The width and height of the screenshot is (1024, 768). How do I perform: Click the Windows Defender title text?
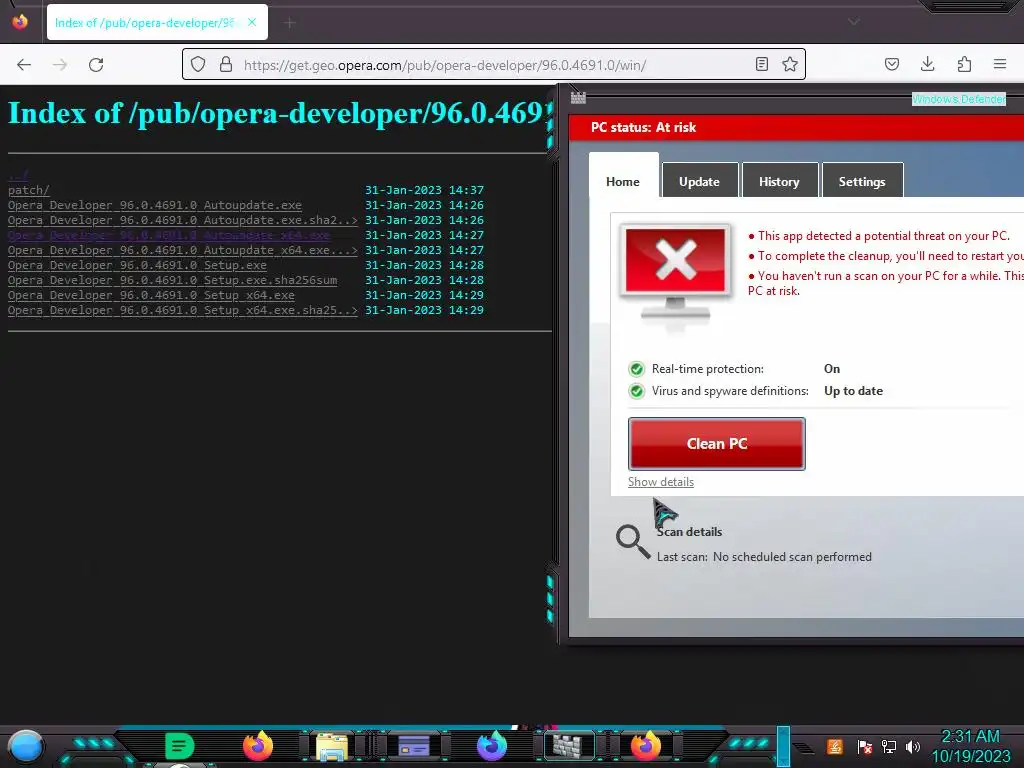[x=959, y=99]
